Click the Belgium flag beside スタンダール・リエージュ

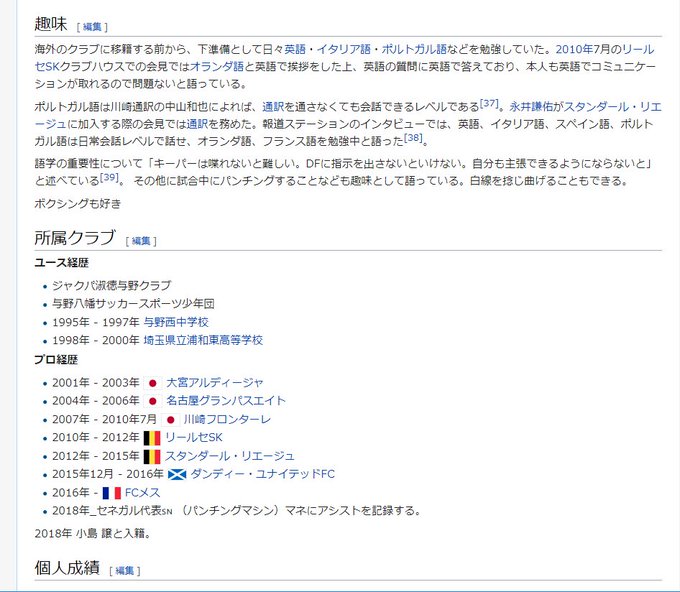click(x=152, y=457)
